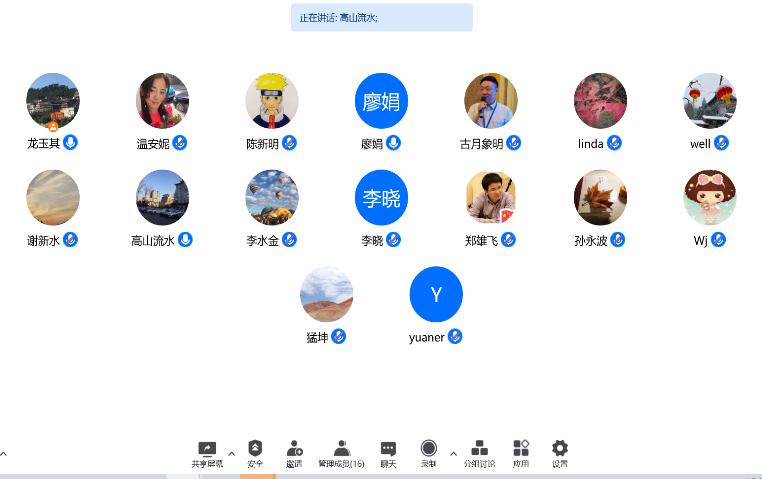Screen dimensions: 762x479
Task: Expand the chevron at far left of toolbar
Action: click(x=3, y=454)
